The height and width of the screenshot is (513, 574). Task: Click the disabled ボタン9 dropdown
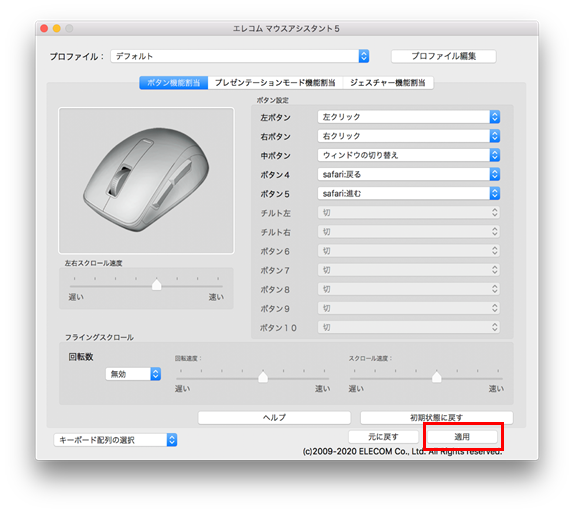coord(409,308)
